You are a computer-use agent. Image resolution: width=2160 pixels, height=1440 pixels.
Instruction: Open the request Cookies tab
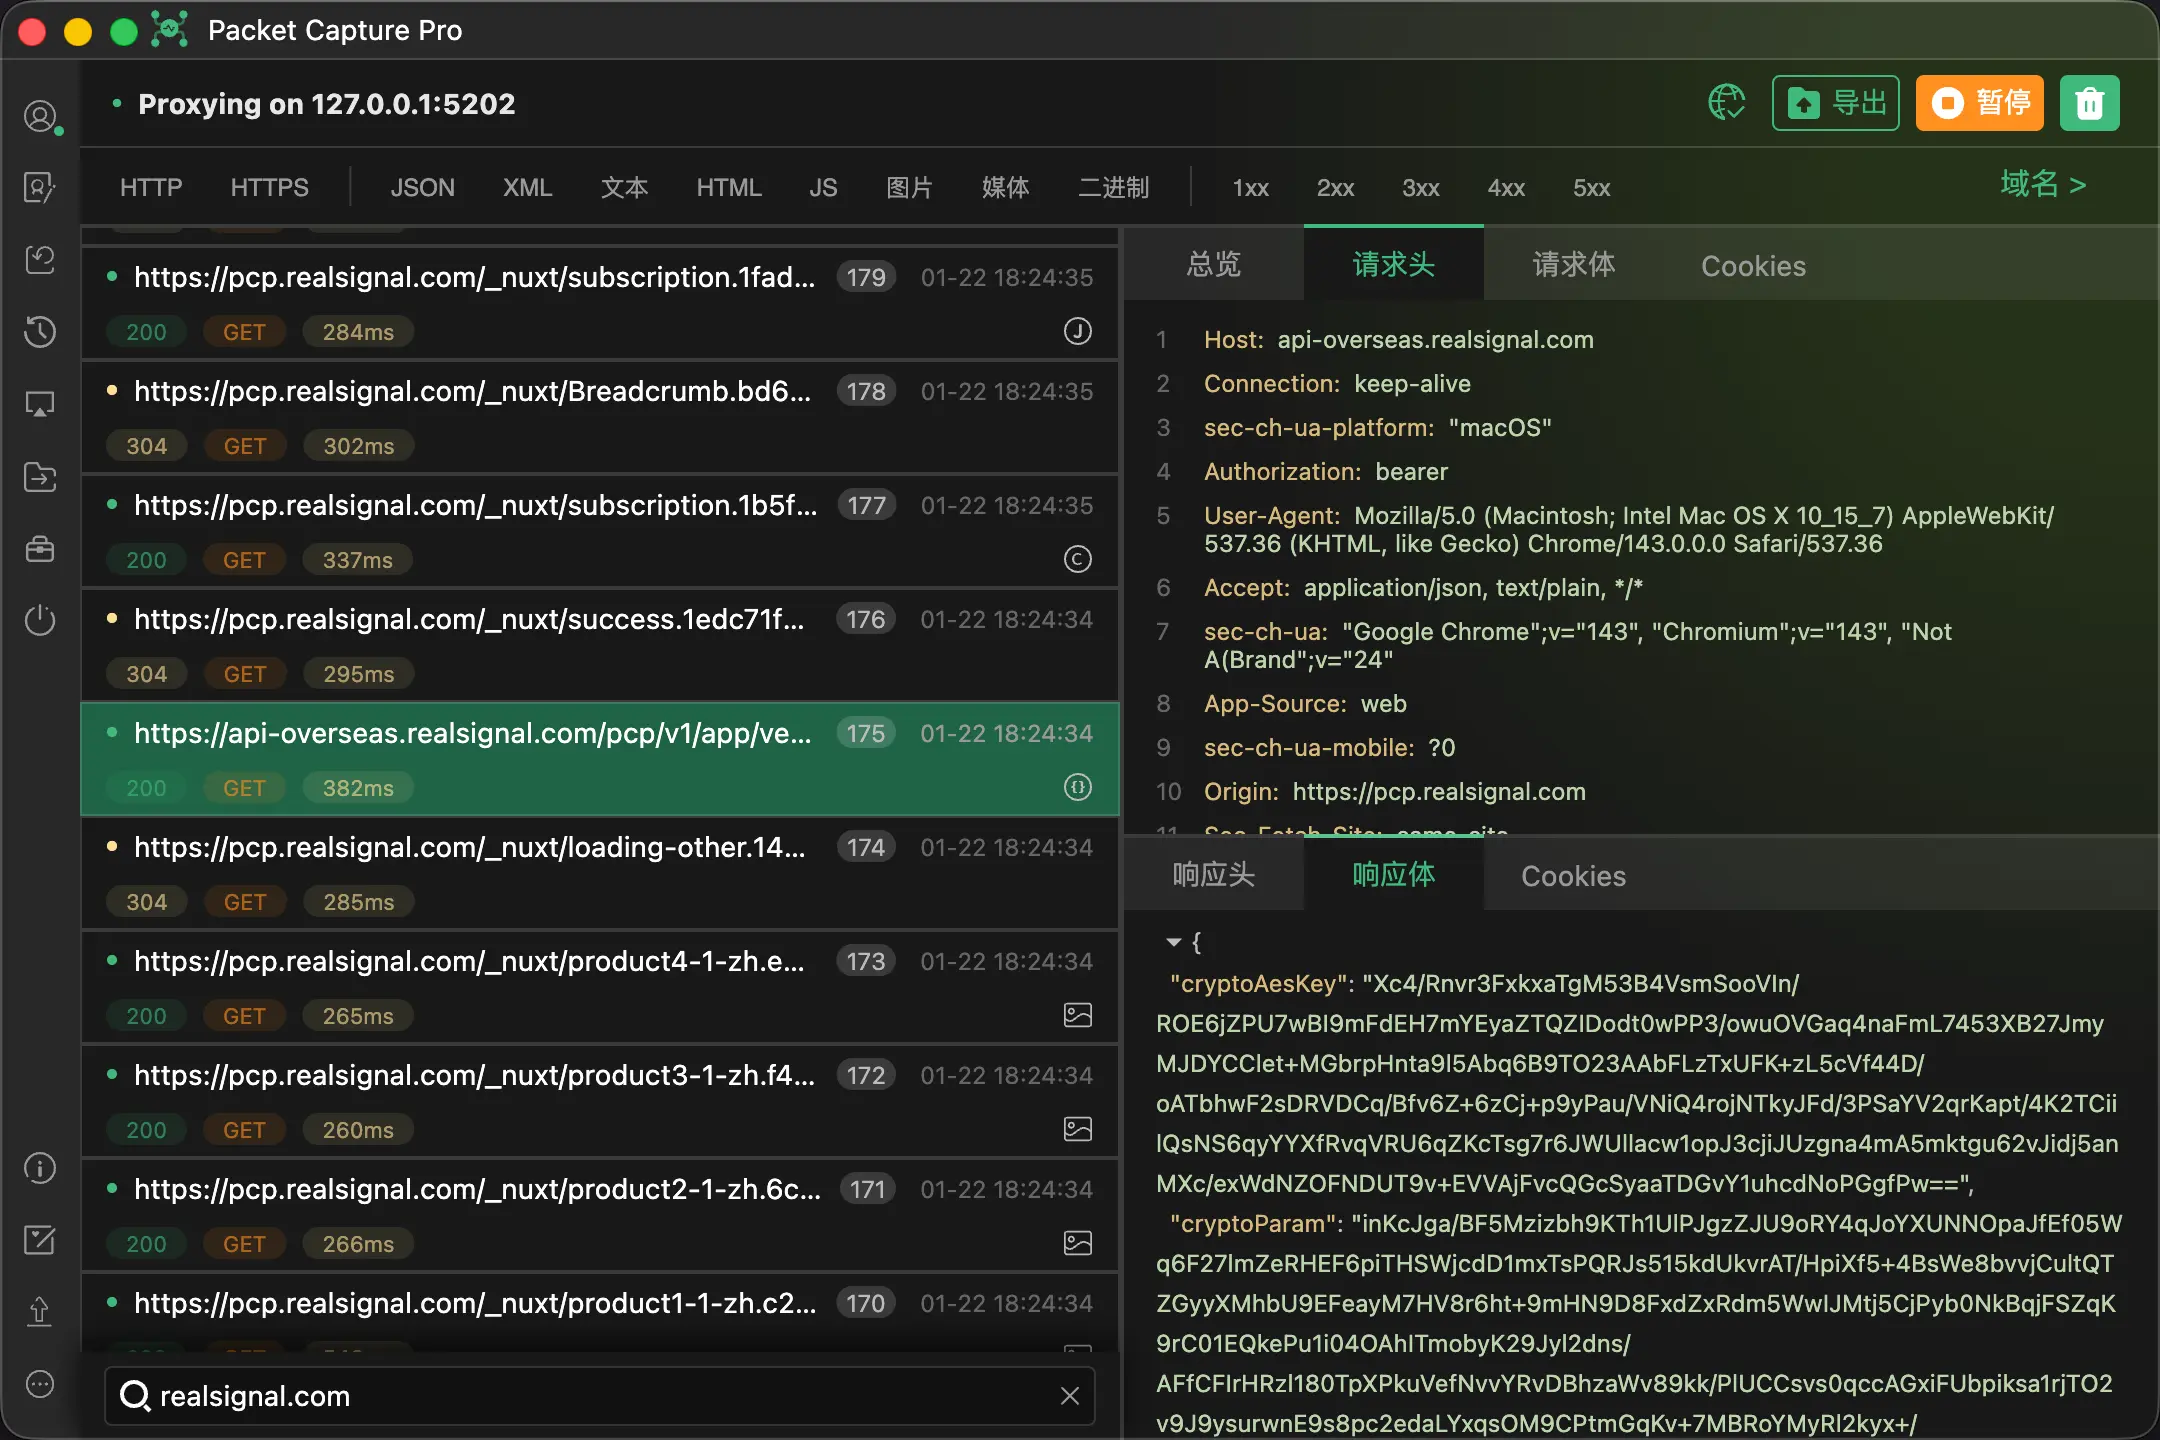pos(1754,266)
